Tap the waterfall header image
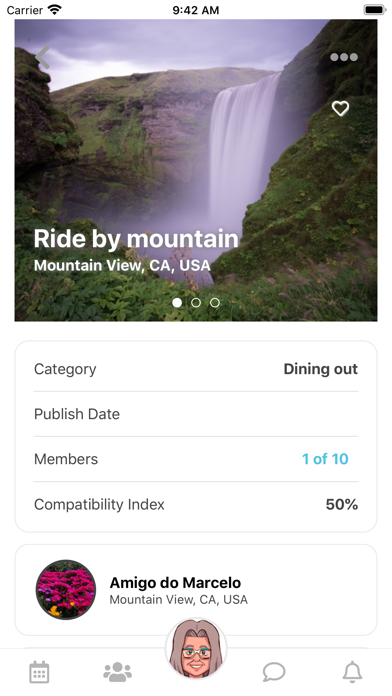 (x=196, y=170)
